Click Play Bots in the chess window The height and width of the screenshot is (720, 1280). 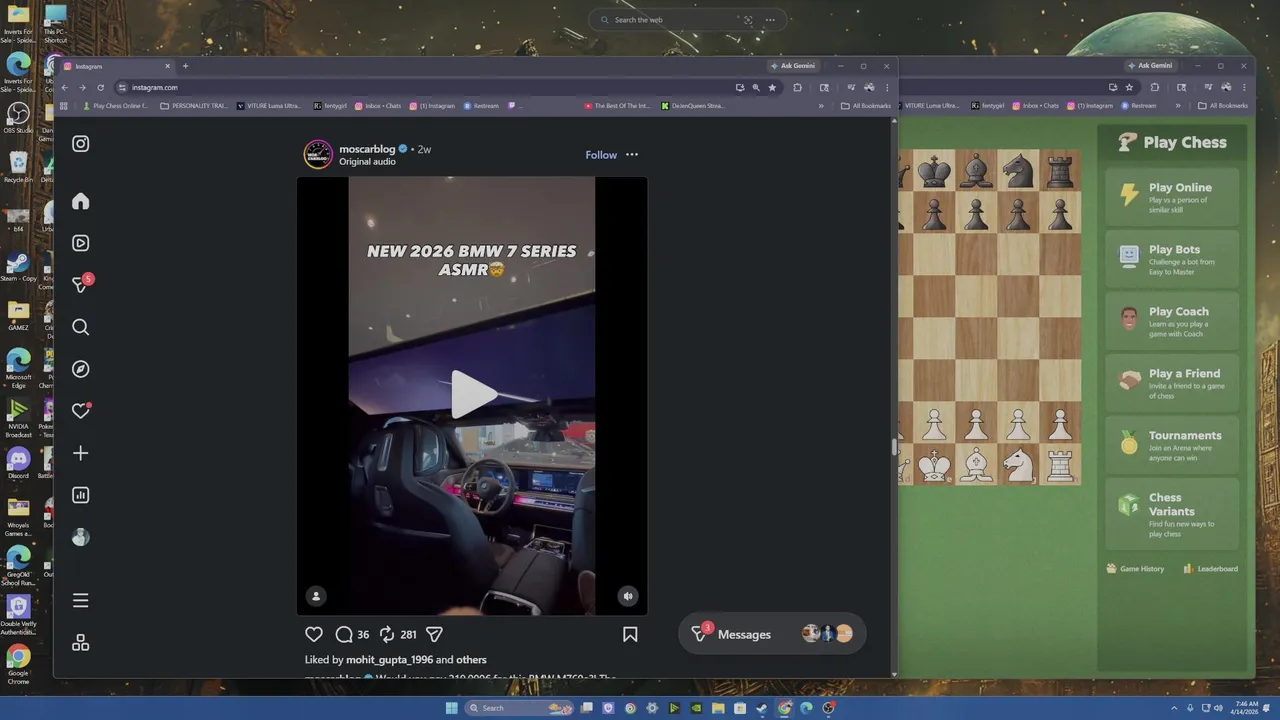[1172, 258]
